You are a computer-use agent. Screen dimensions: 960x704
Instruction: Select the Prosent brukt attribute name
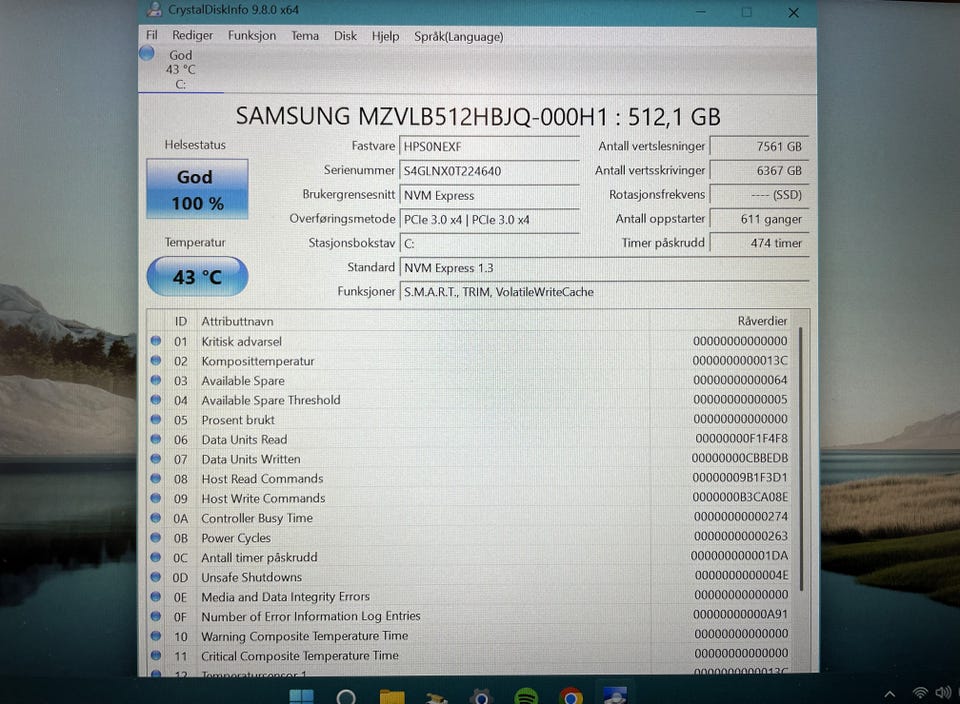click(238, 420)
